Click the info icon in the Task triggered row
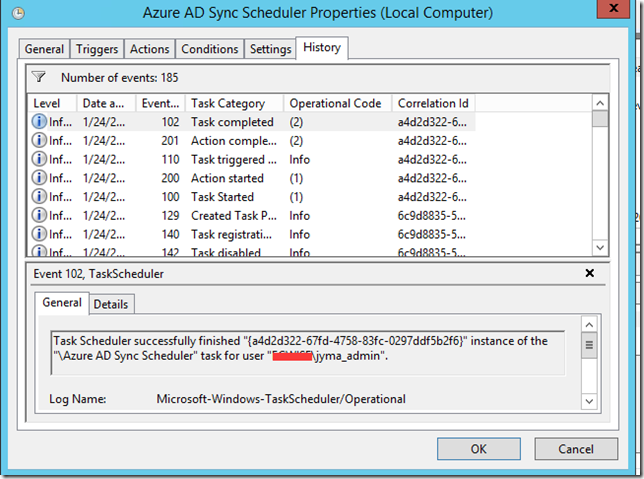 (x=39, y=159)
